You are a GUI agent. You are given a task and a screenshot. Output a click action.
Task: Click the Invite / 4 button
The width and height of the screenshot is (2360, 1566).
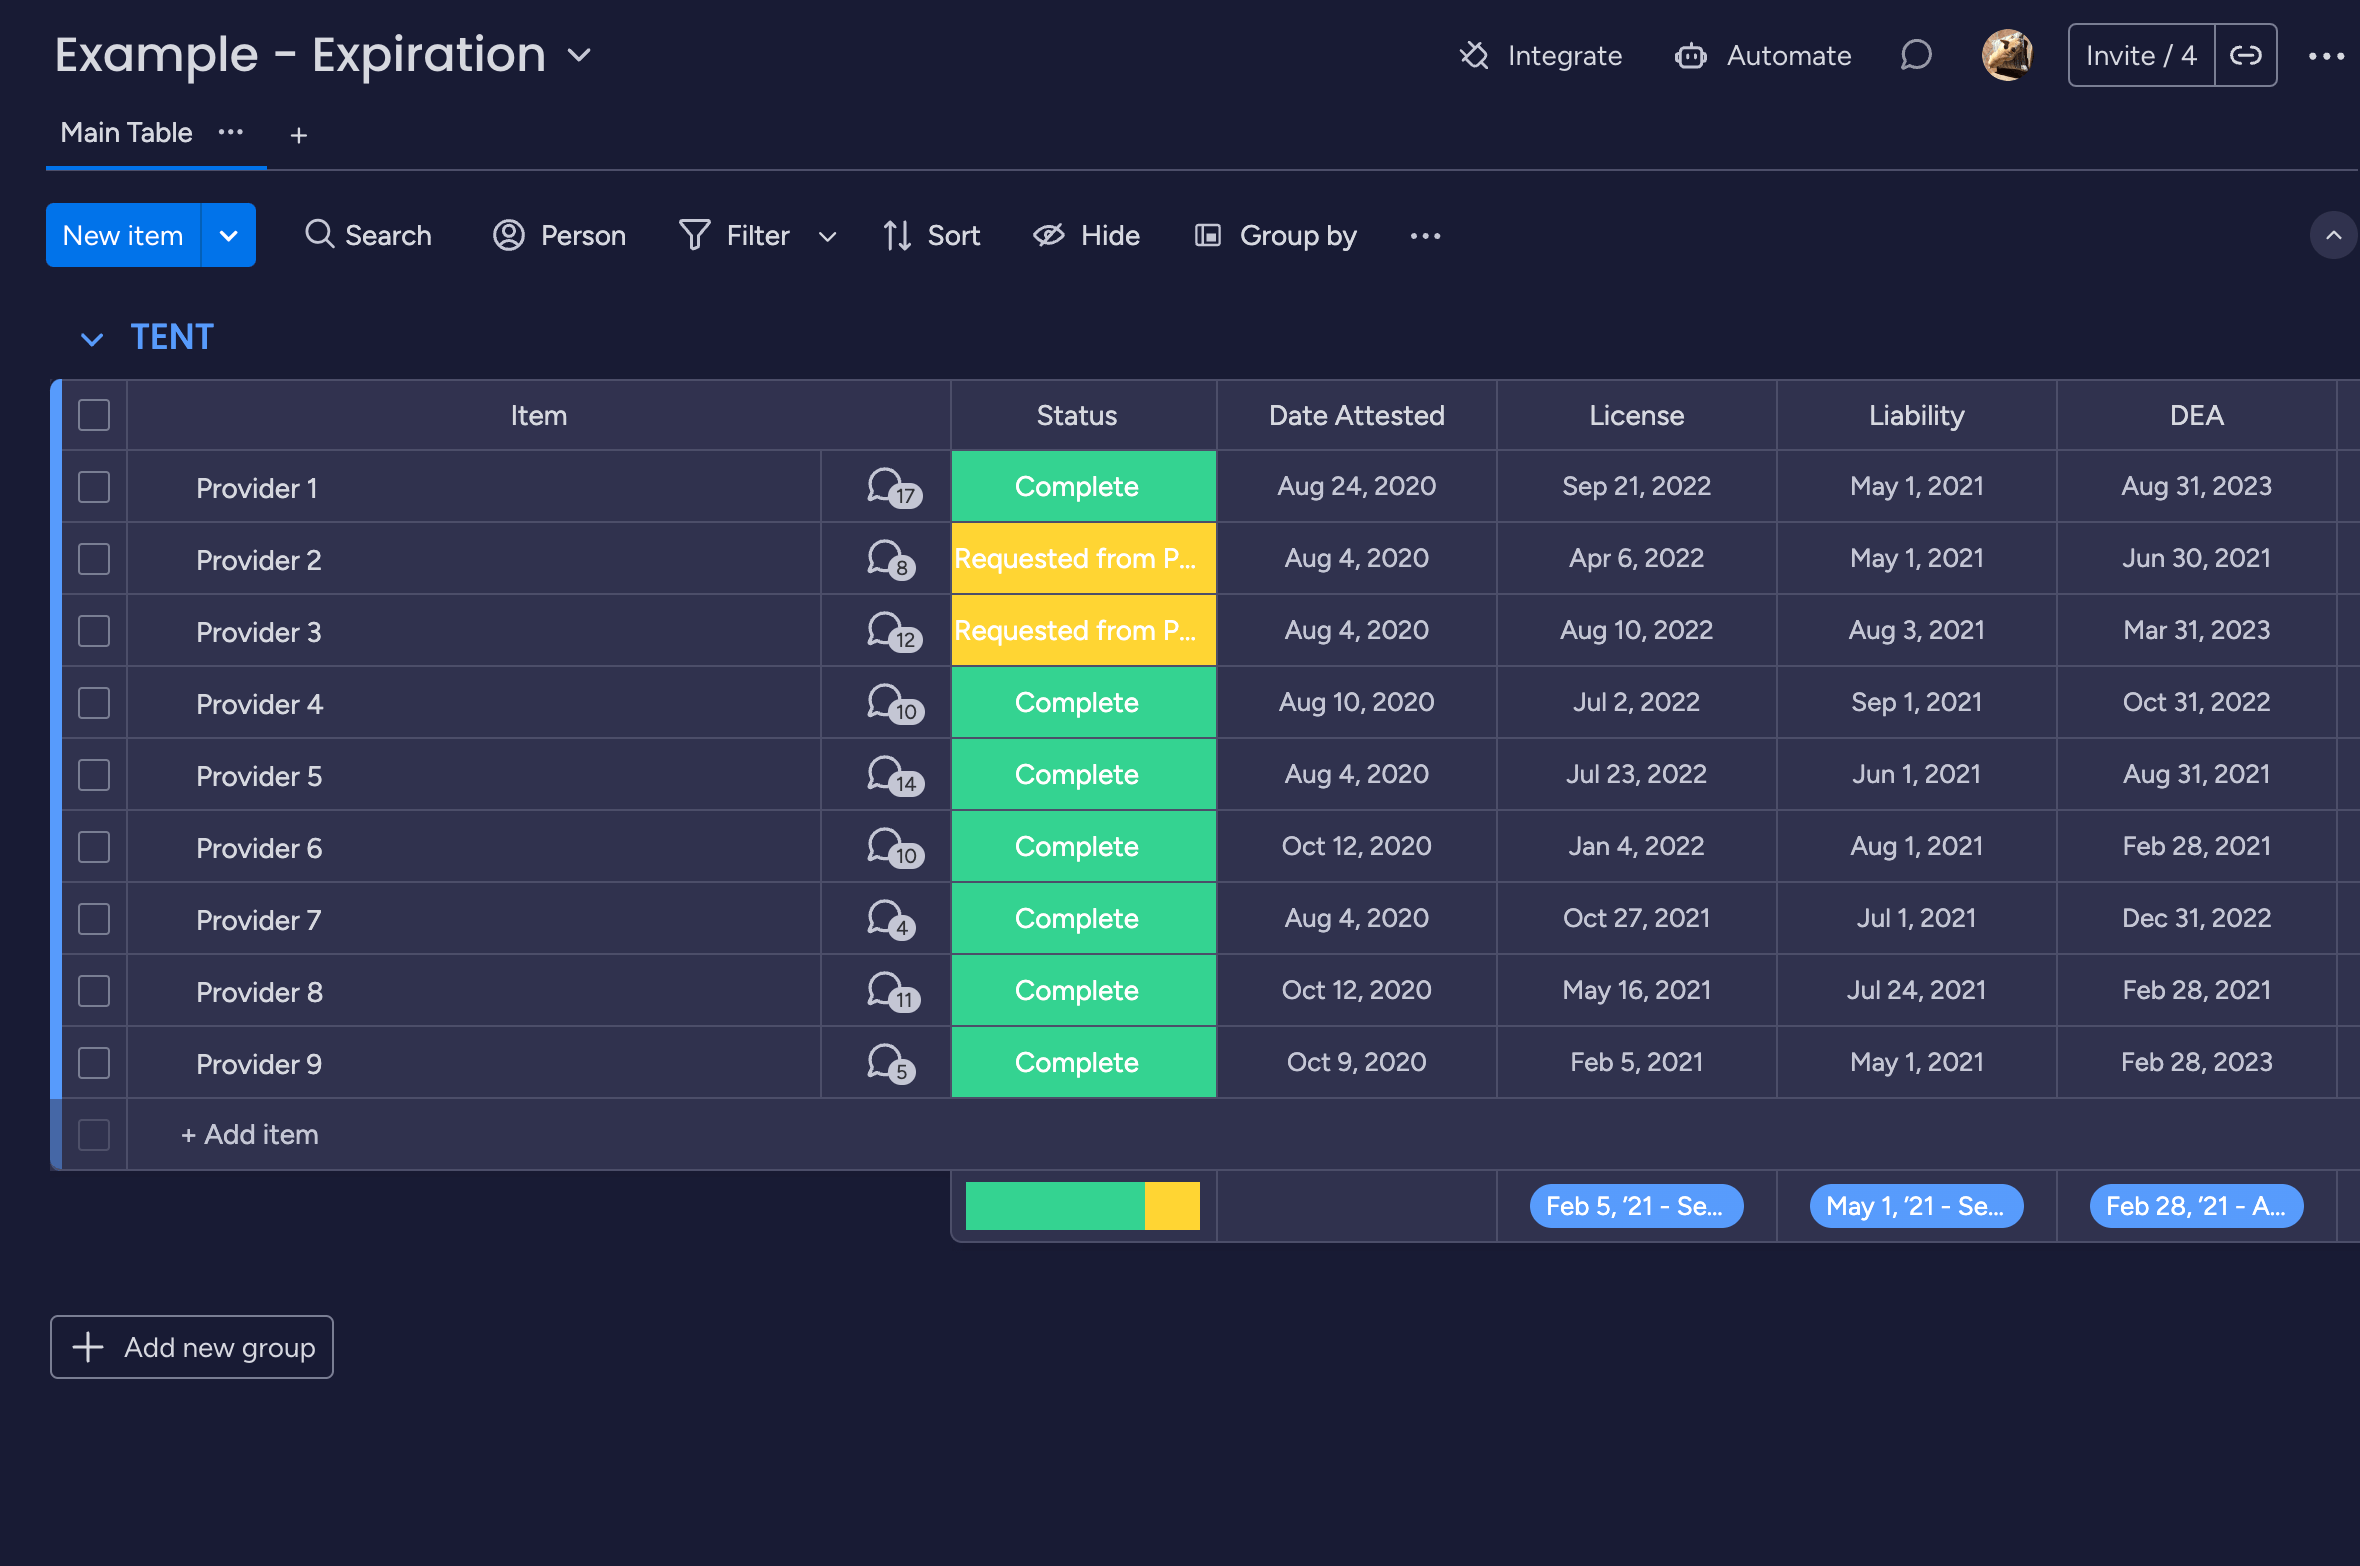[2140, 56]
